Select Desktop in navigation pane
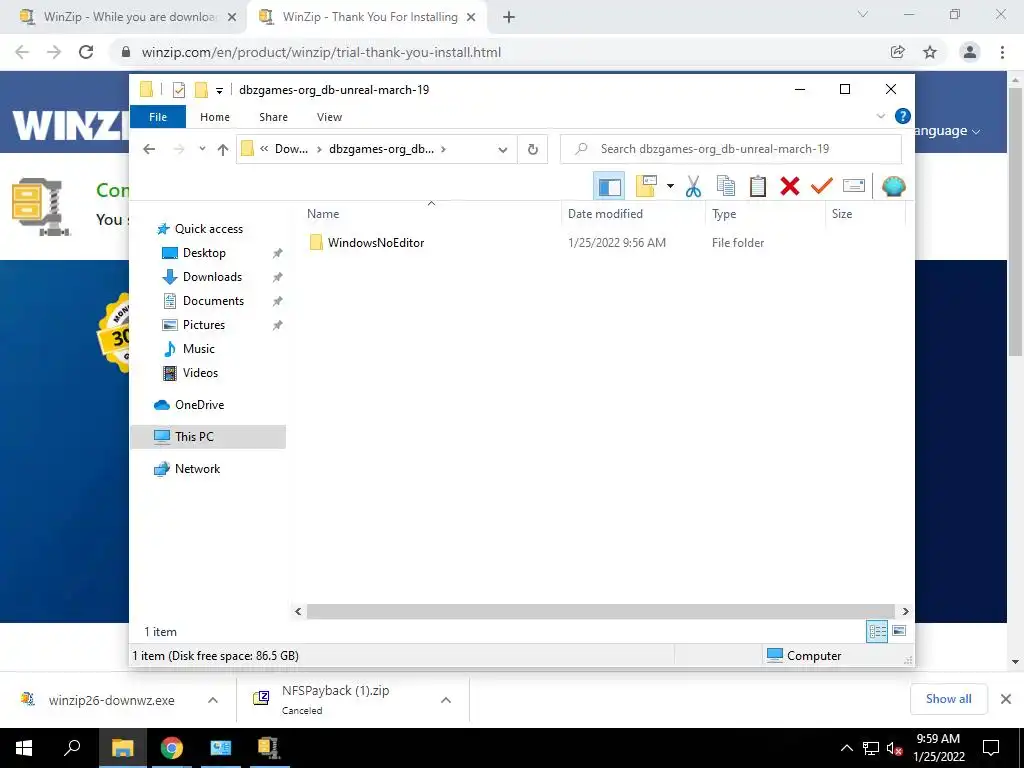Screen dimensions: 1024x768 pyautogui.click(x=204, y=253)
